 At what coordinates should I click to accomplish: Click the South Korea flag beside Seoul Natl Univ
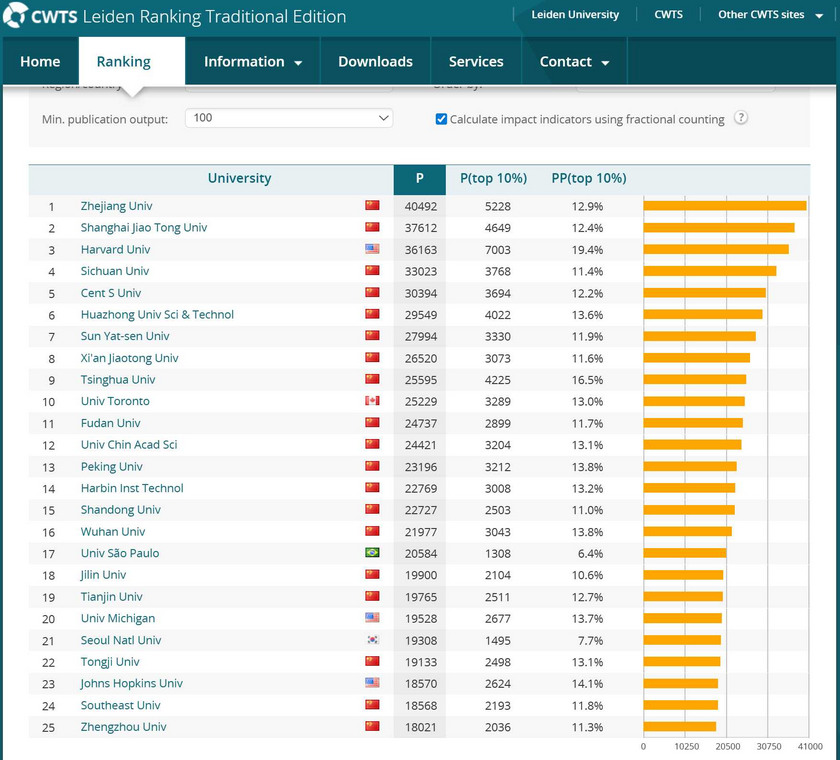[x=372, y=640]
